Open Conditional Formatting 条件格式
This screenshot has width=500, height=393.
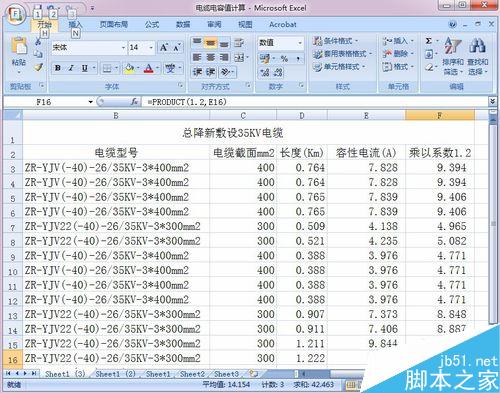336,41
